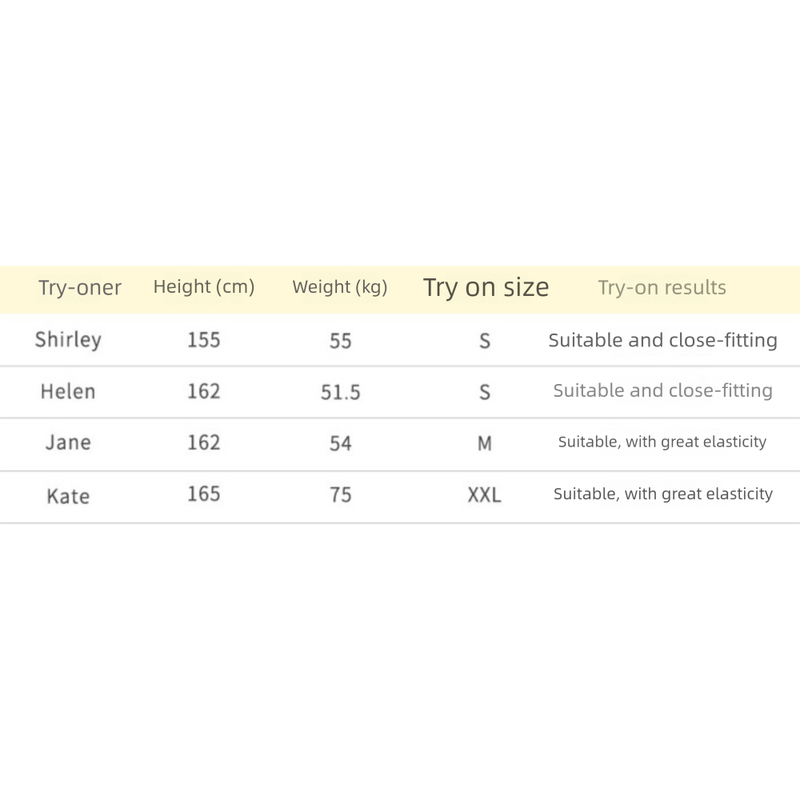
Task: Click Shirley's weight value 55
Action: [x=340, y=340]
